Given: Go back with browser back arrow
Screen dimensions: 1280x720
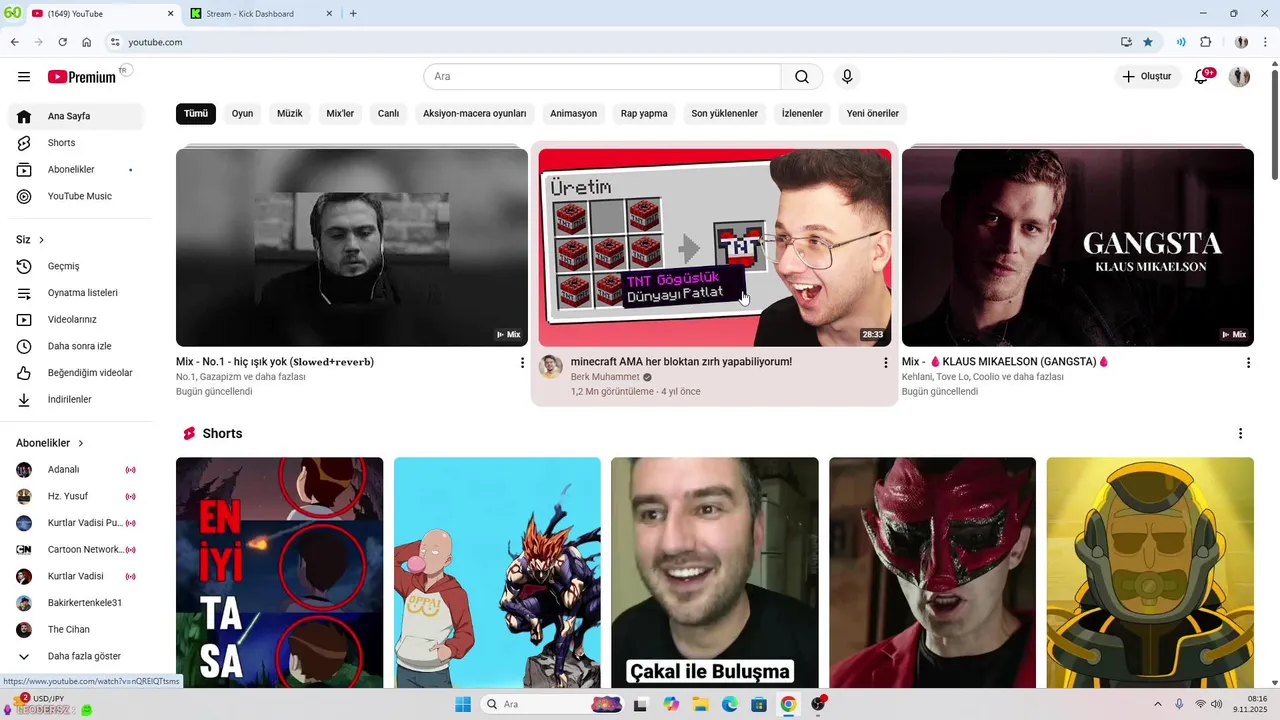Looking at the screenshot, I should click(14, 42).
